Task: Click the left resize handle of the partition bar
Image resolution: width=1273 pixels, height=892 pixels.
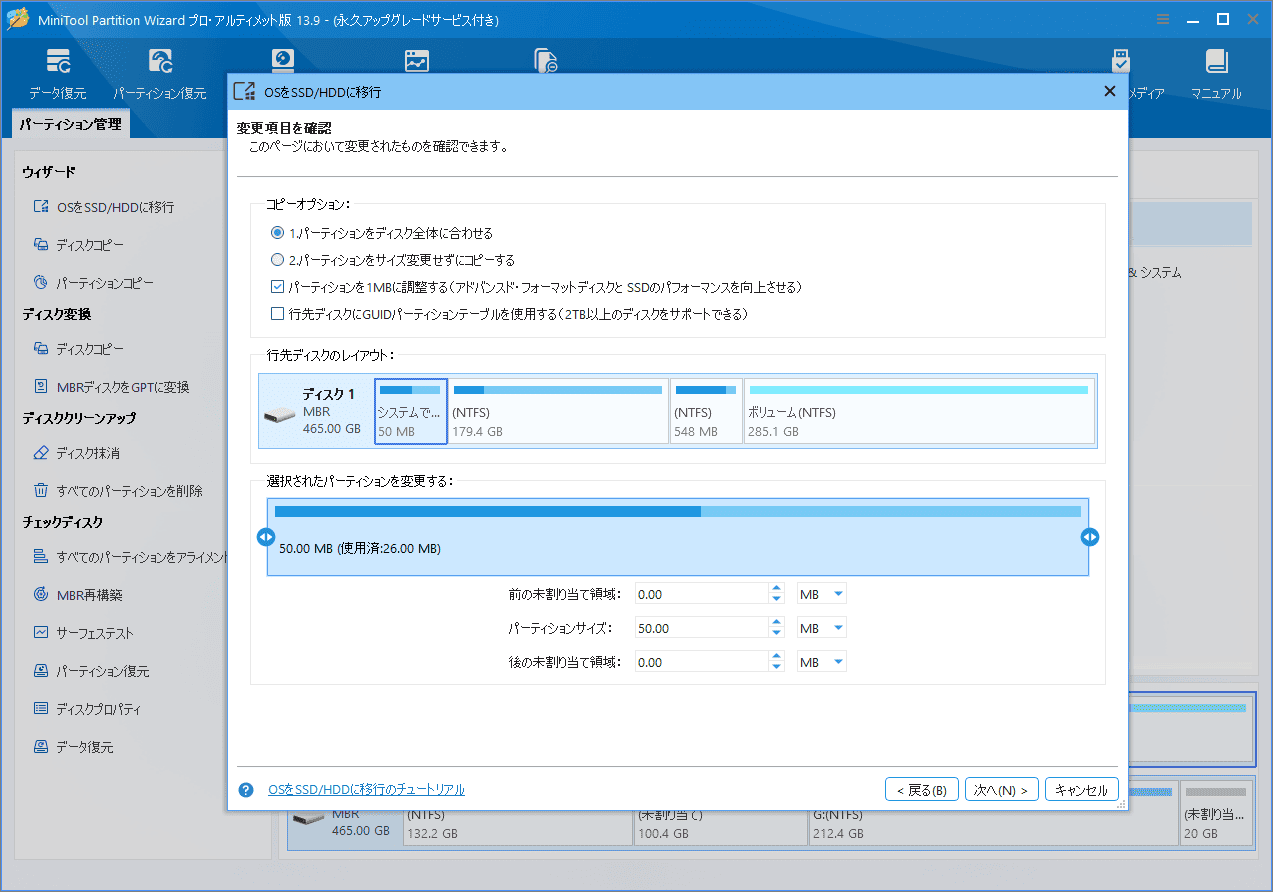Action: coord(265,537)
